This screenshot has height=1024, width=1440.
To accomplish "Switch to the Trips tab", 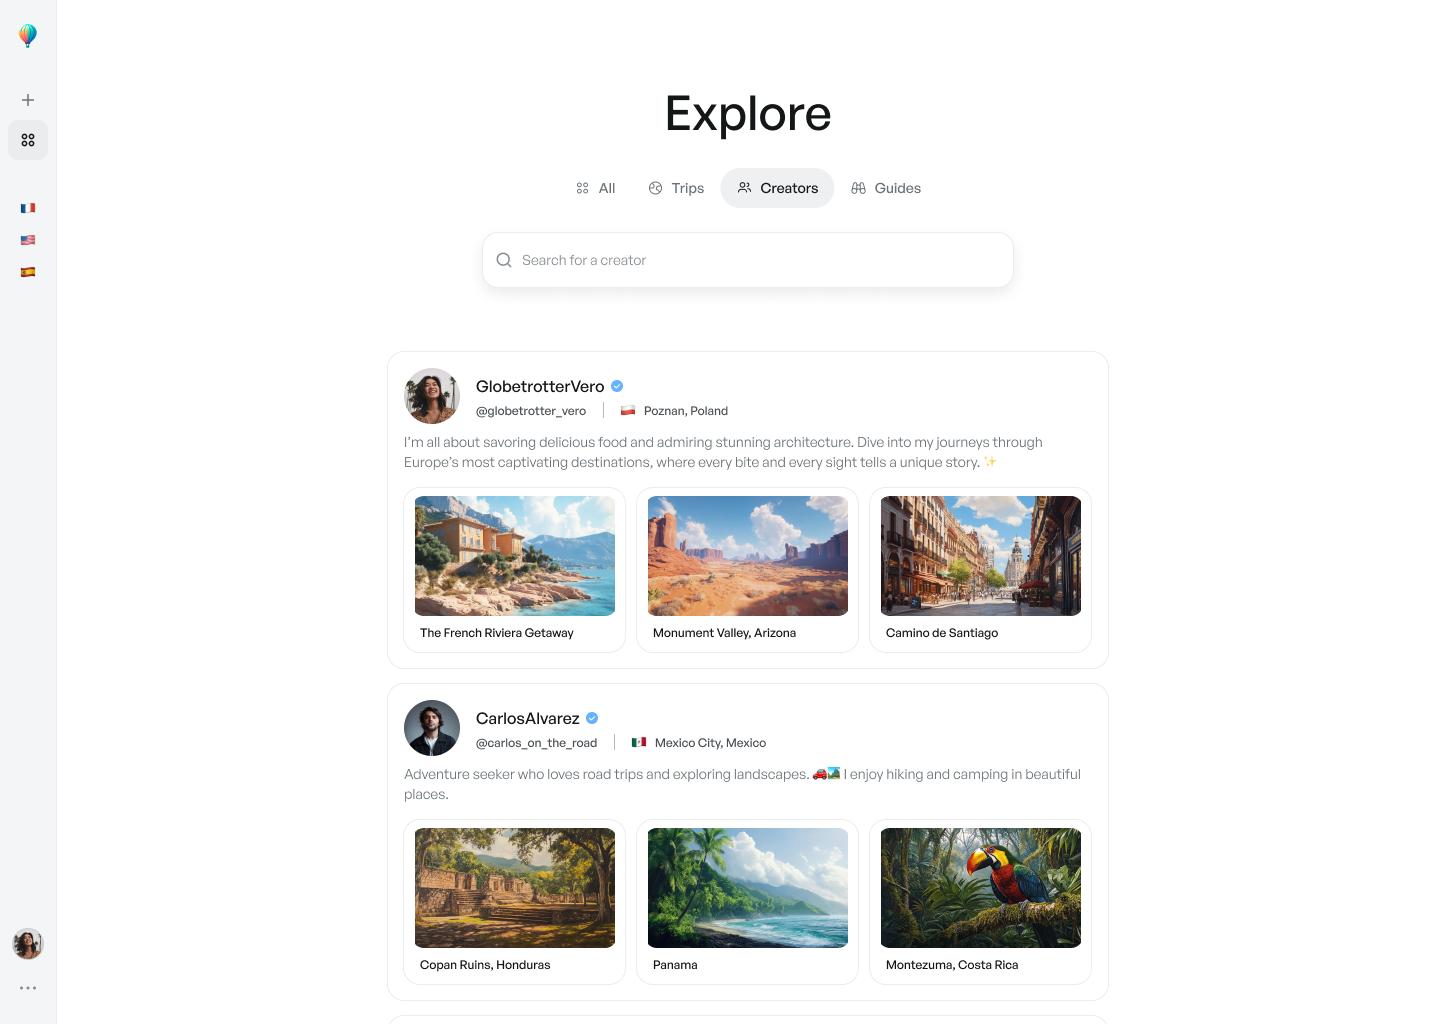I will 677,188.
